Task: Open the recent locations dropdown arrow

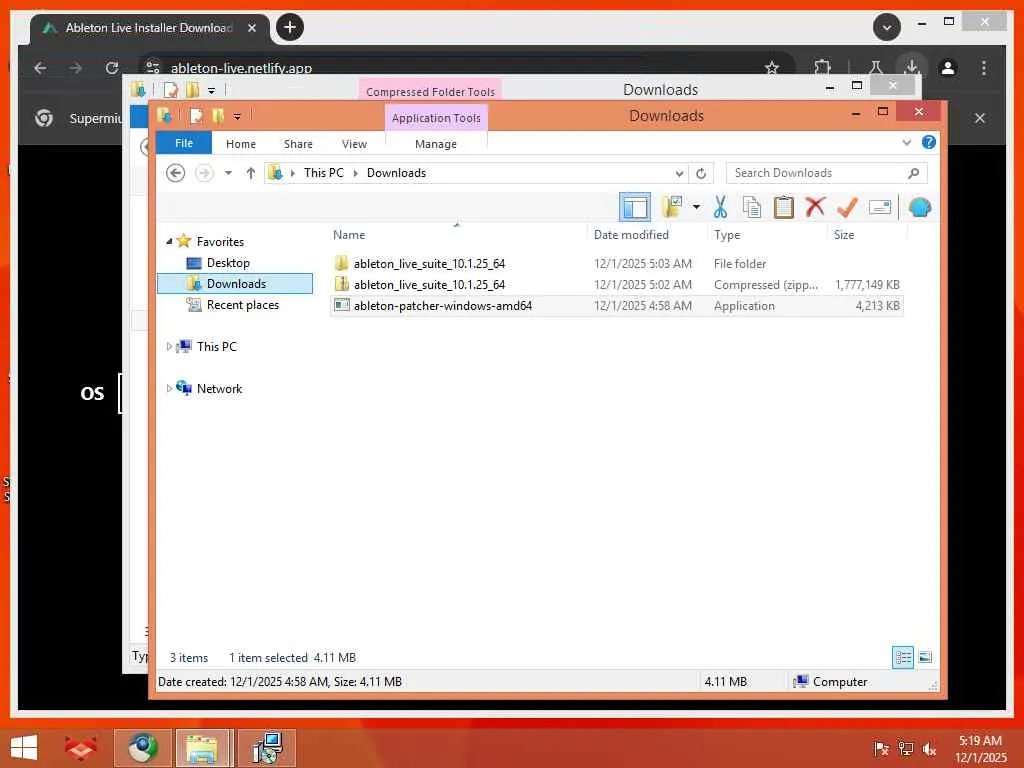Action: pyautogui.click(x=228, y=173)
